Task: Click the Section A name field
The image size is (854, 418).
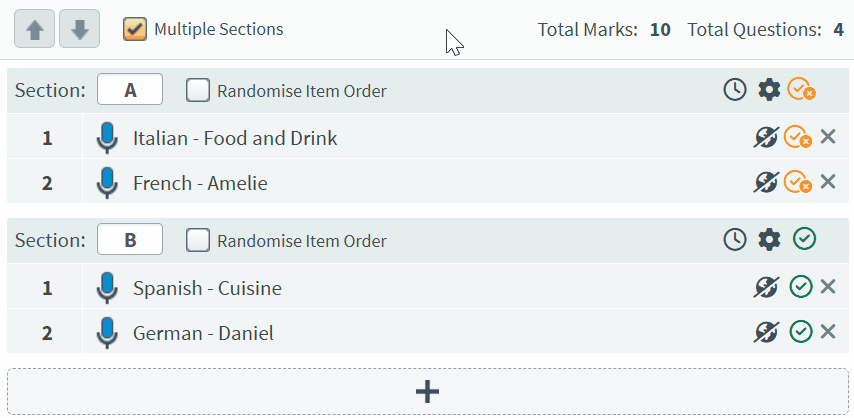Action: pyautogui.click(x=130, y=90)
